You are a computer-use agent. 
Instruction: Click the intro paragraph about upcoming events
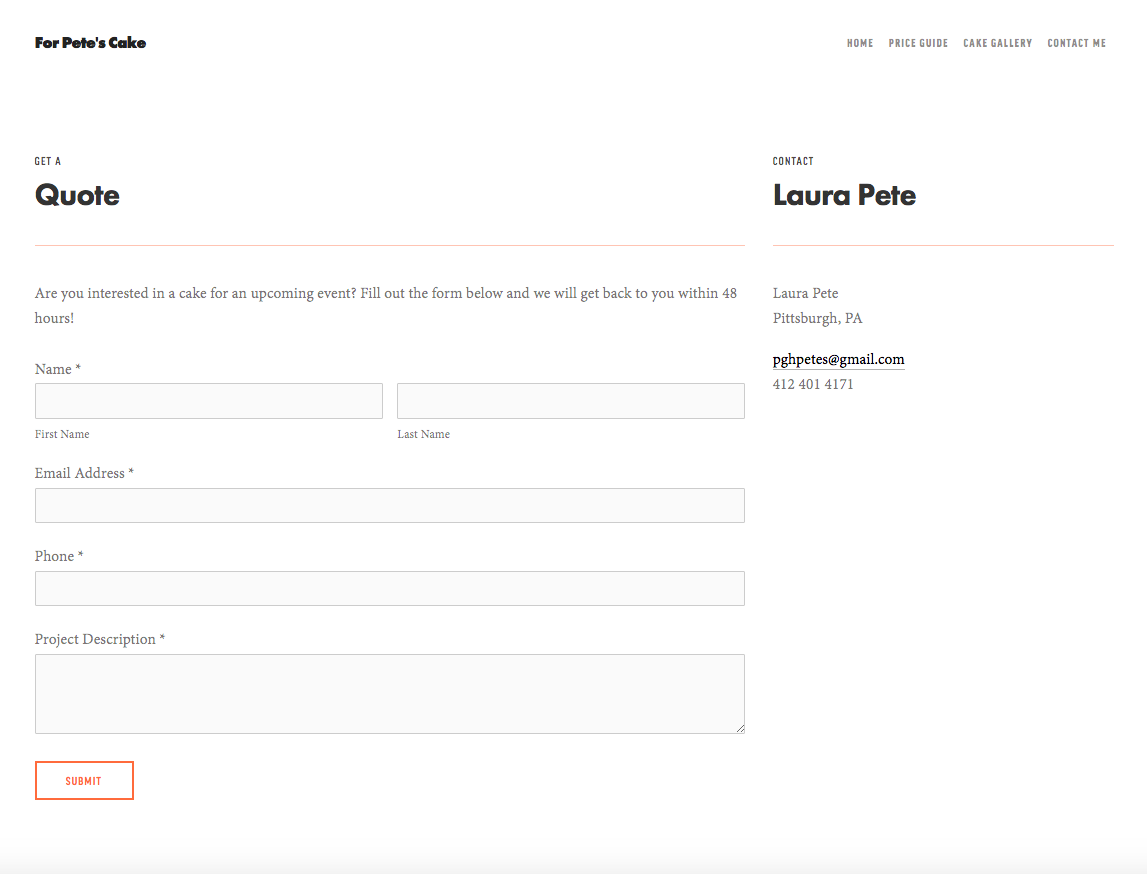[x=386, y=306]
